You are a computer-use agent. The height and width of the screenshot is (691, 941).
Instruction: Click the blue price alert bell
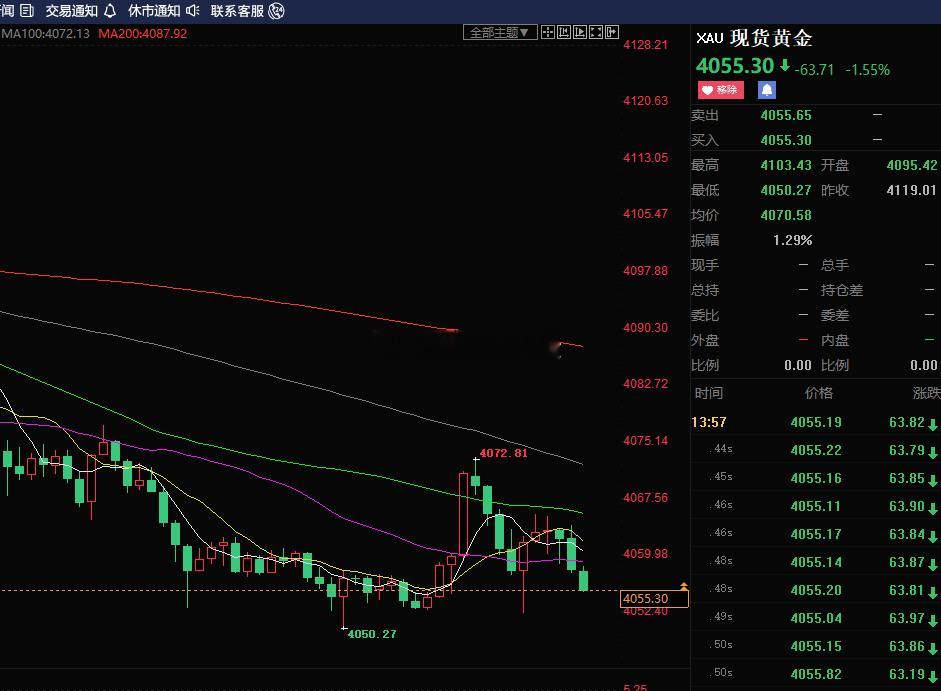pos(767,90)
